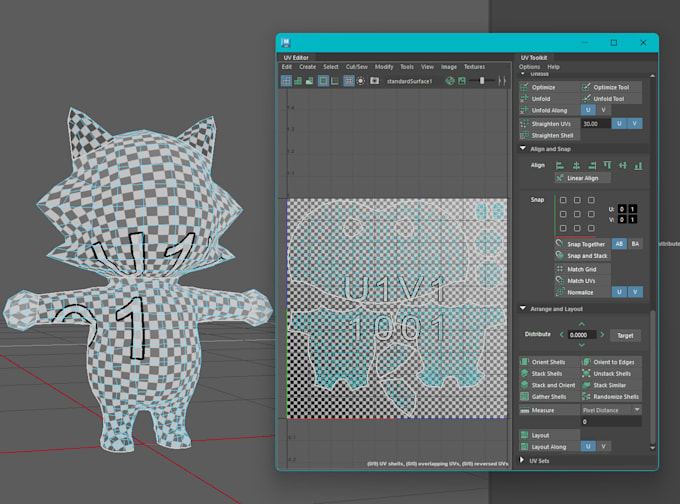680x504 pixels.
Task: Click the toolbar exposure slider handle
Action: coord(482,81)
